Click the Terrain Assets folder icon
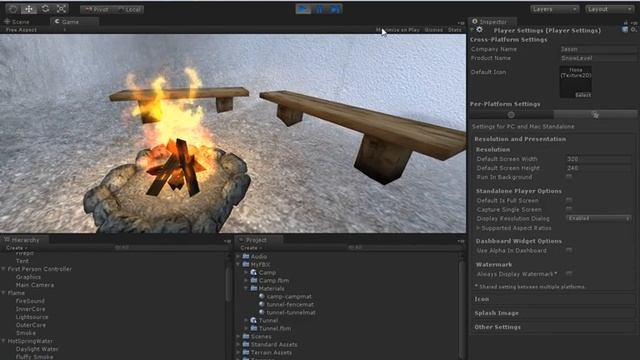 pyautogui.click(x=246, y=352)
